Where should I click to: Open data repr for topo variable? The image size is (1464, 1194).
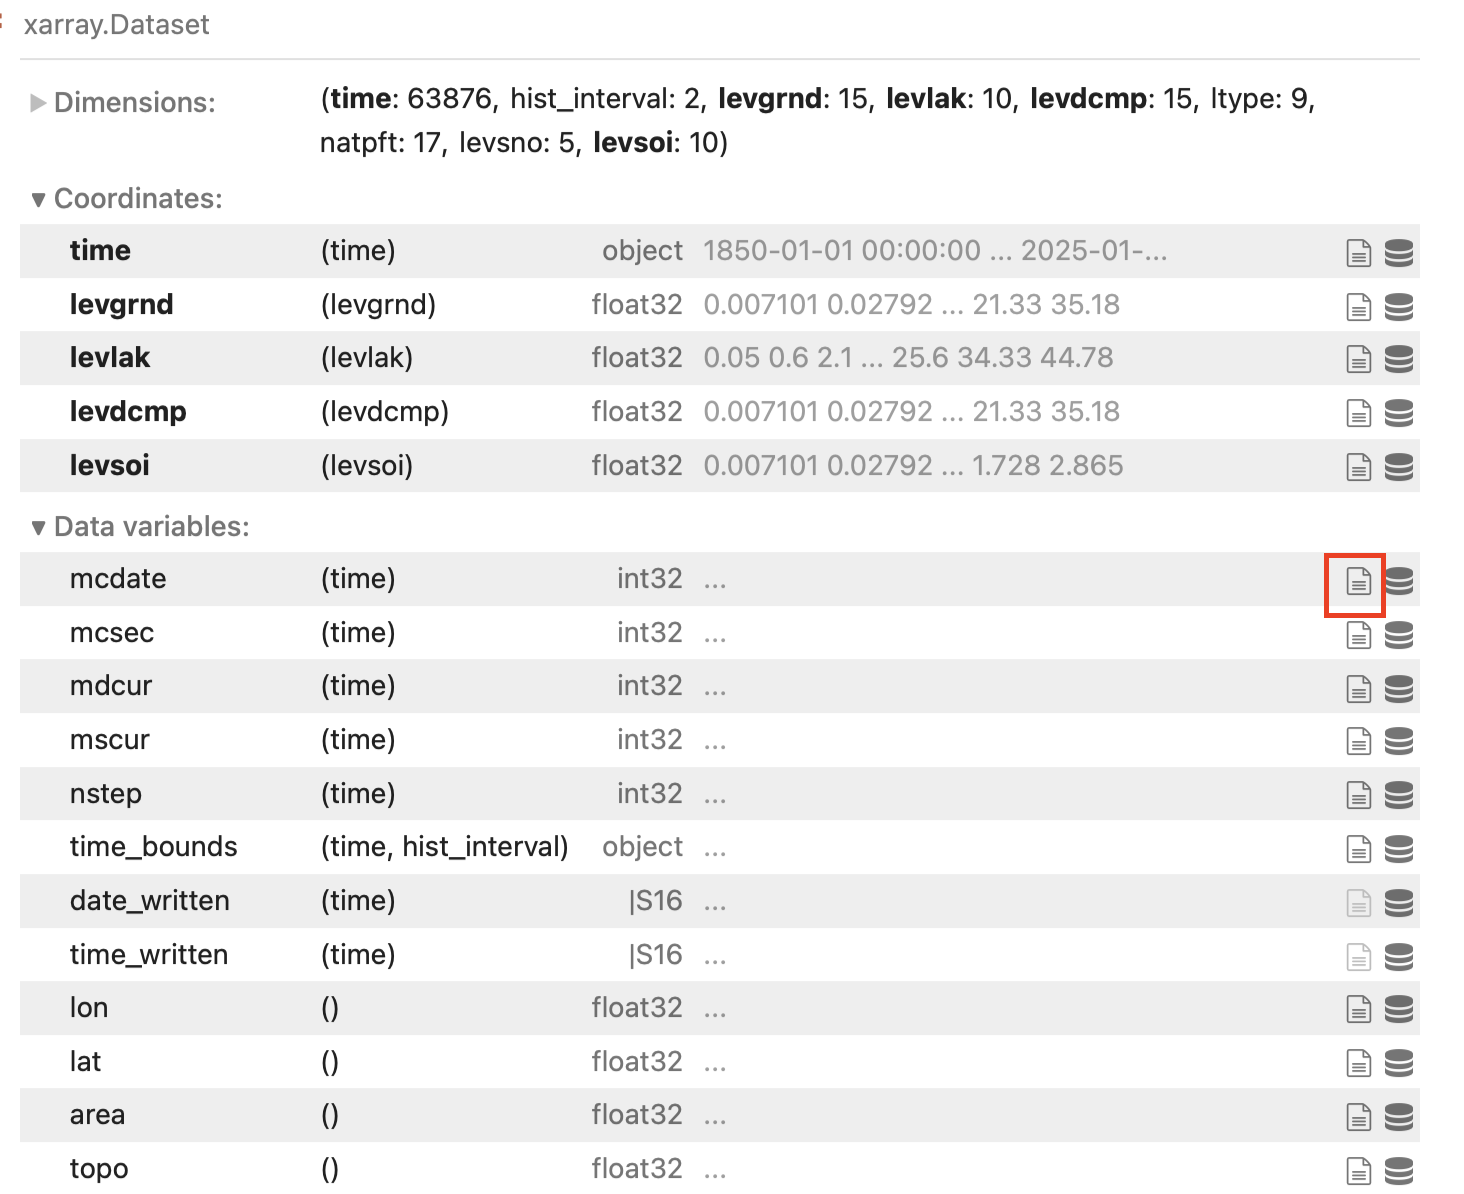tap(1399, 1171)
